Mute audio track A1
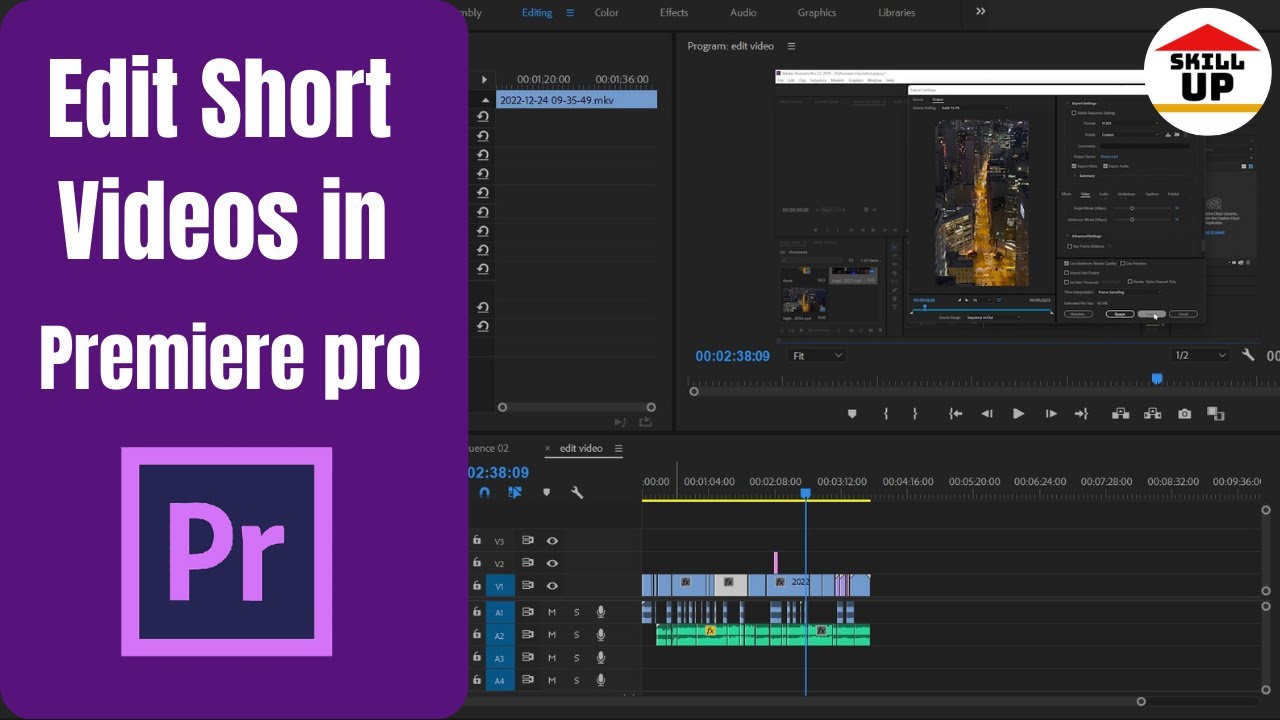The image size is (1280, 720). [552, 612]
